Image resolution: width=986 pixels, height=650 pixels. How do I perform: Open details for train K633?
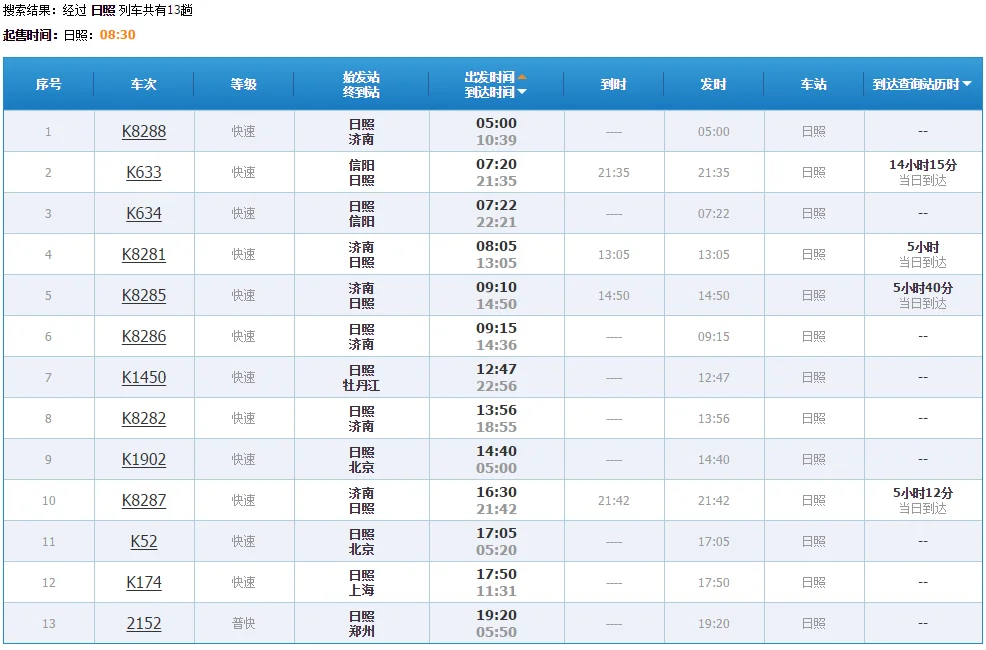[143, 172]
